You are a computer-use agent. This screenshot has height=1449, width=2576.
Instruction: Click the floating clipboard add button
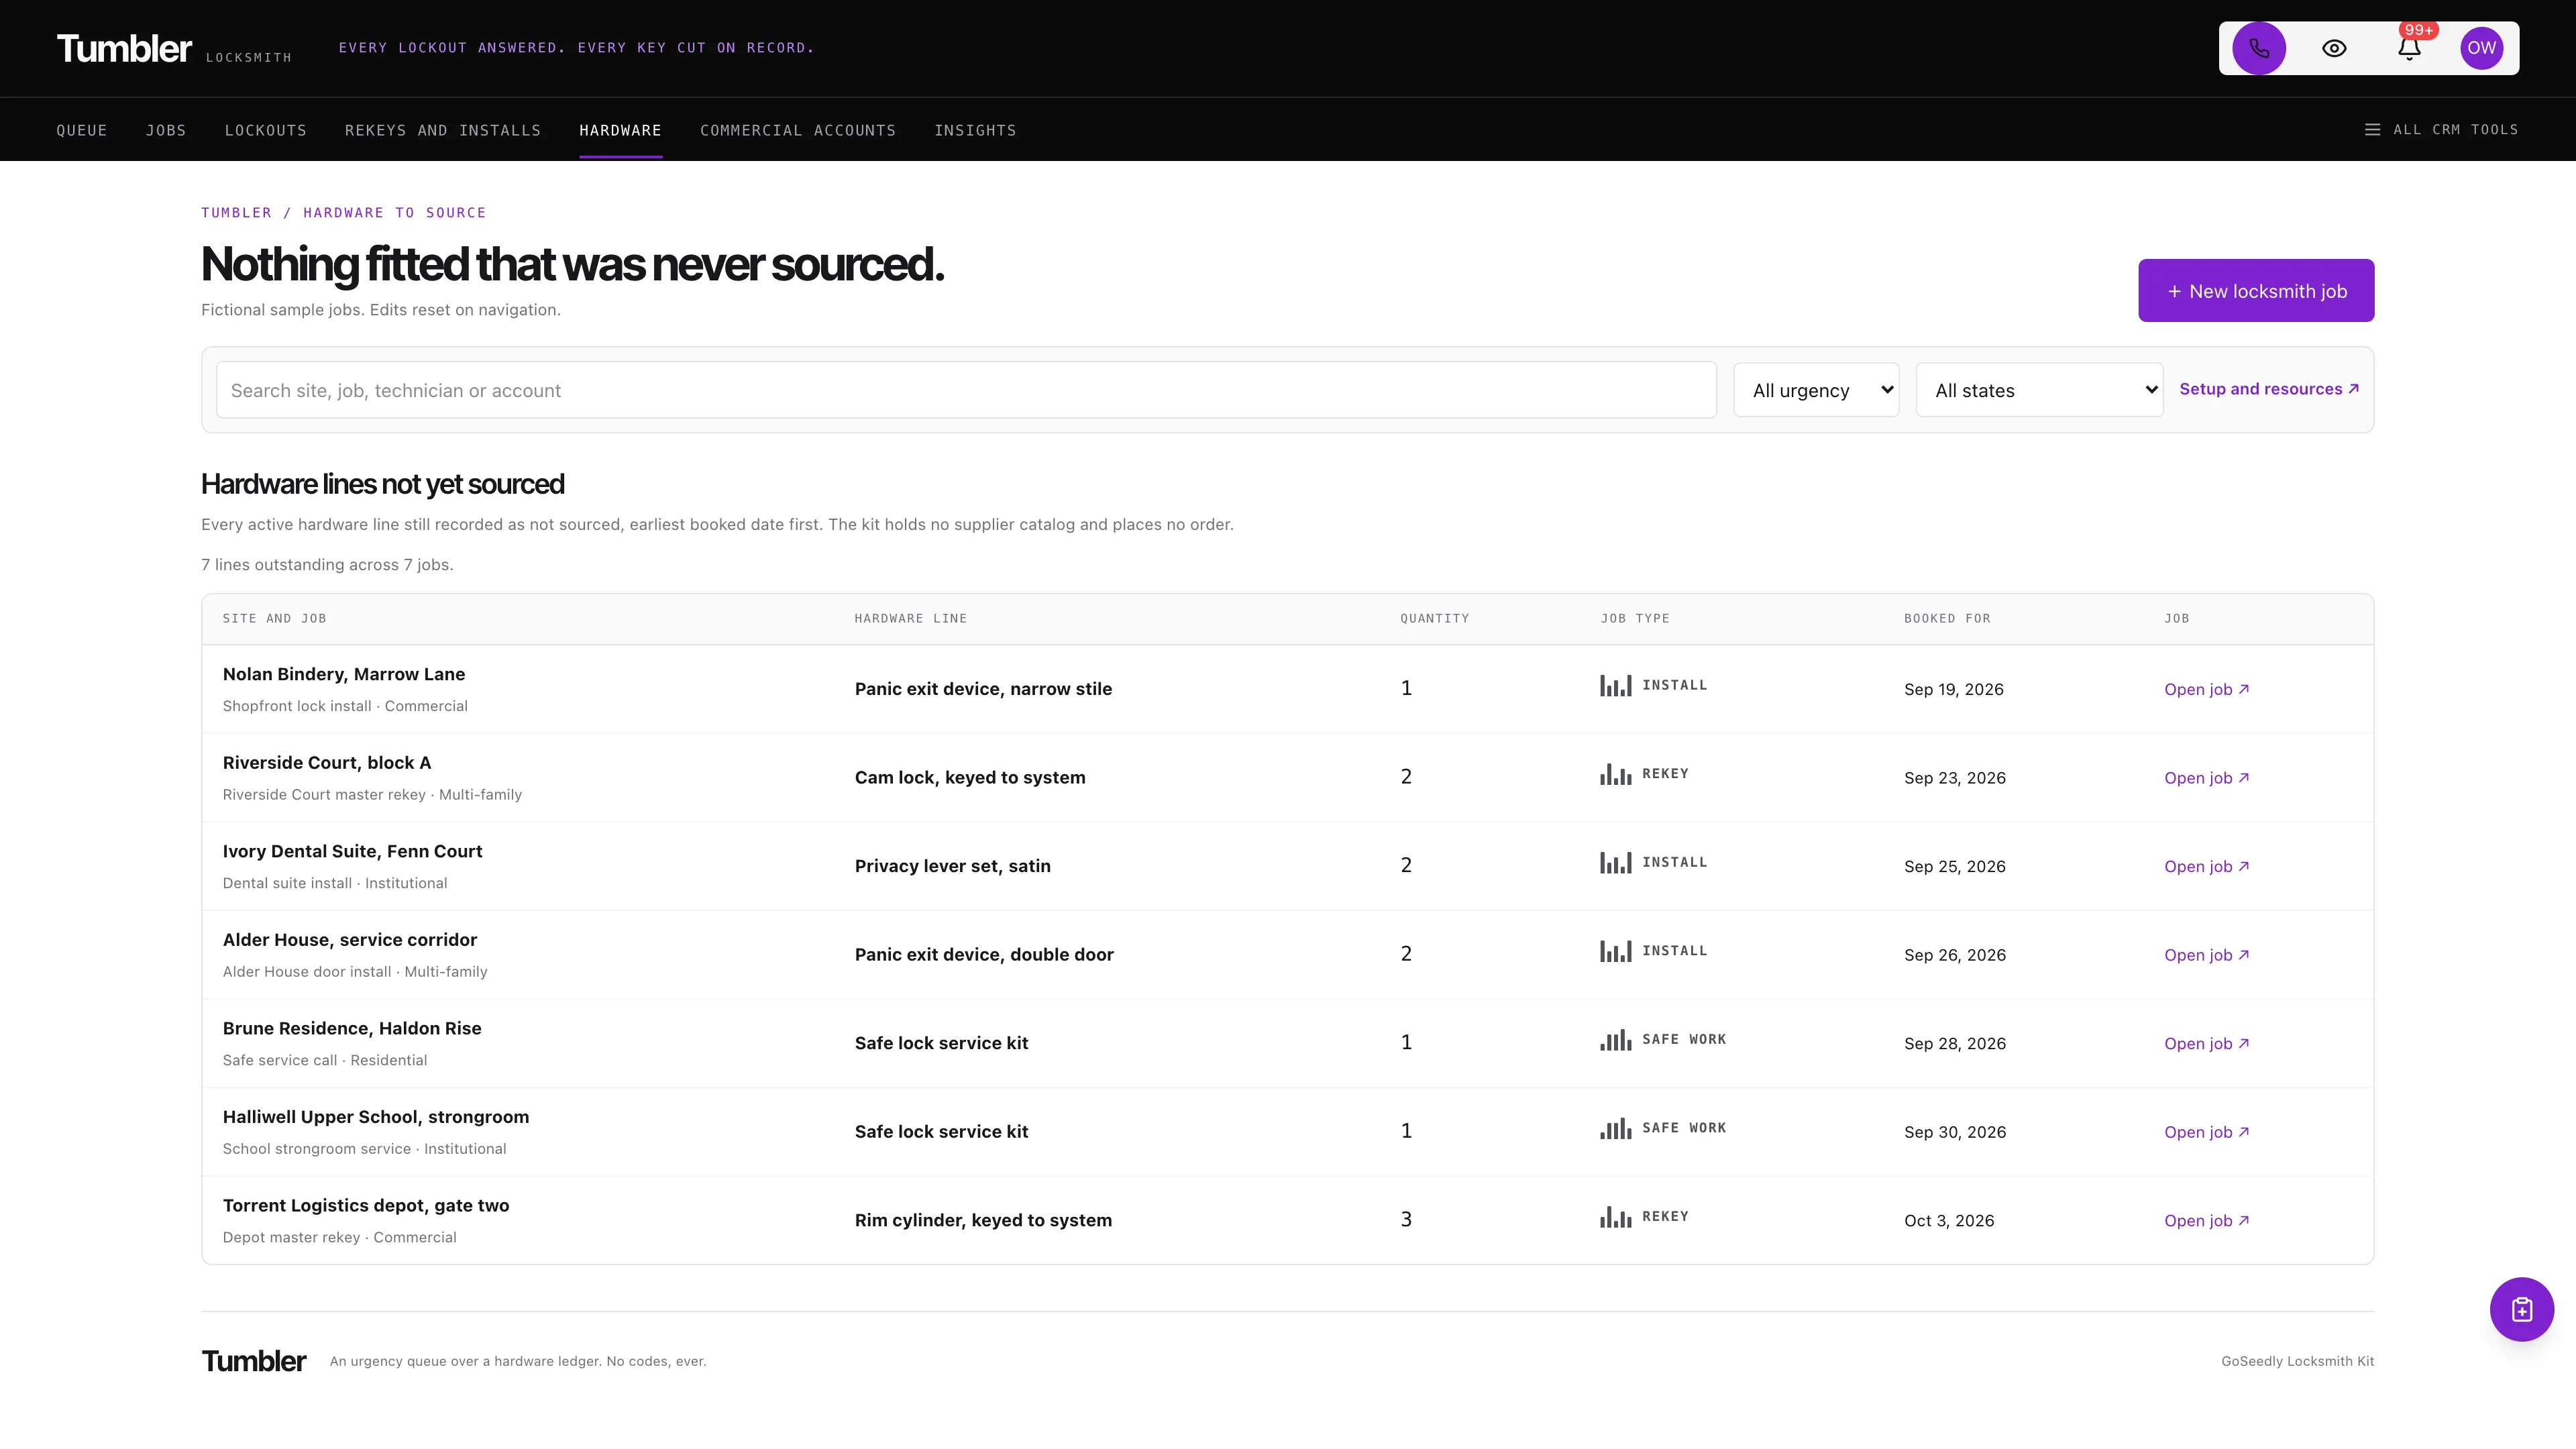click(x=2521, y=1309)
